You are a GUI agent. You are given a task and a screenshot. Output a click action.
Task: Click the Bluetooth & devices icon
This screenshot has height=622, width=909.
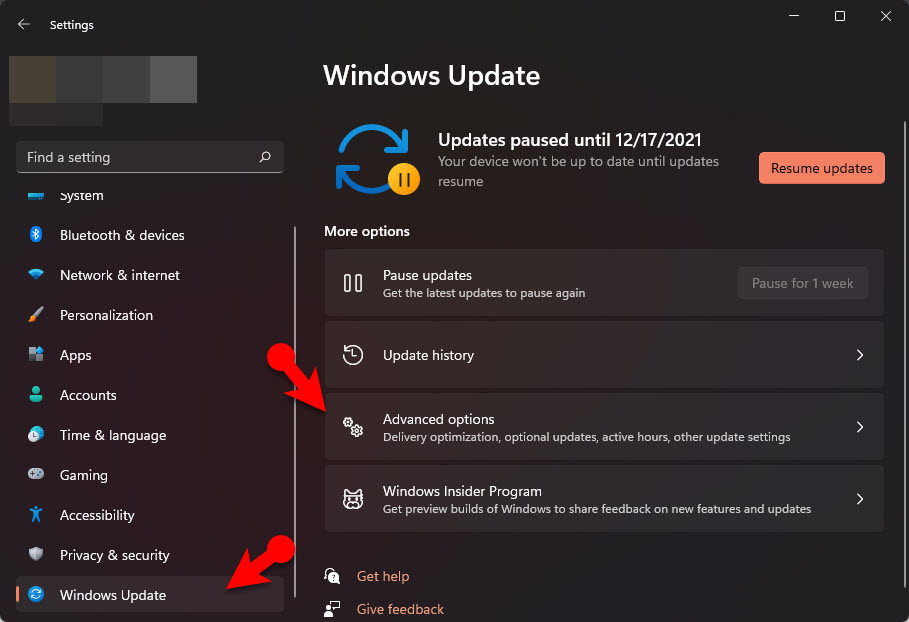coord(36,235)
